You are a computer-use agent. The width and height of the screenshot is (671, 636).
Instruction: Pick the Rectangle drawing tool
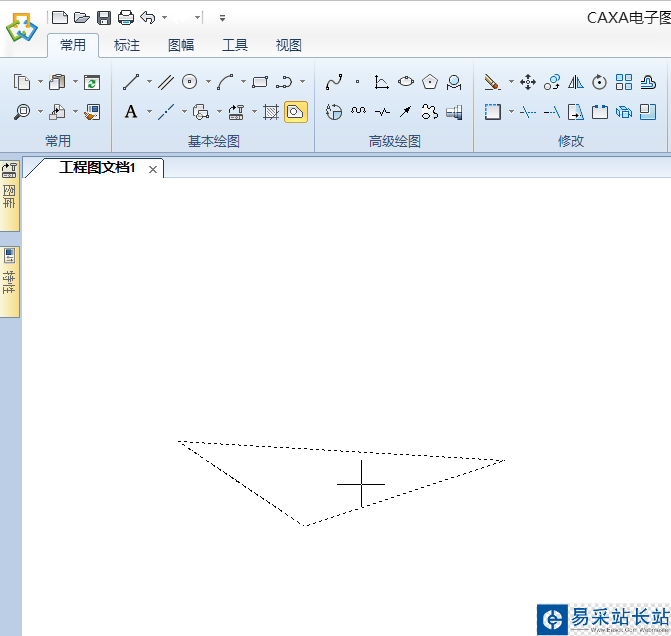(x=260, y=82)
